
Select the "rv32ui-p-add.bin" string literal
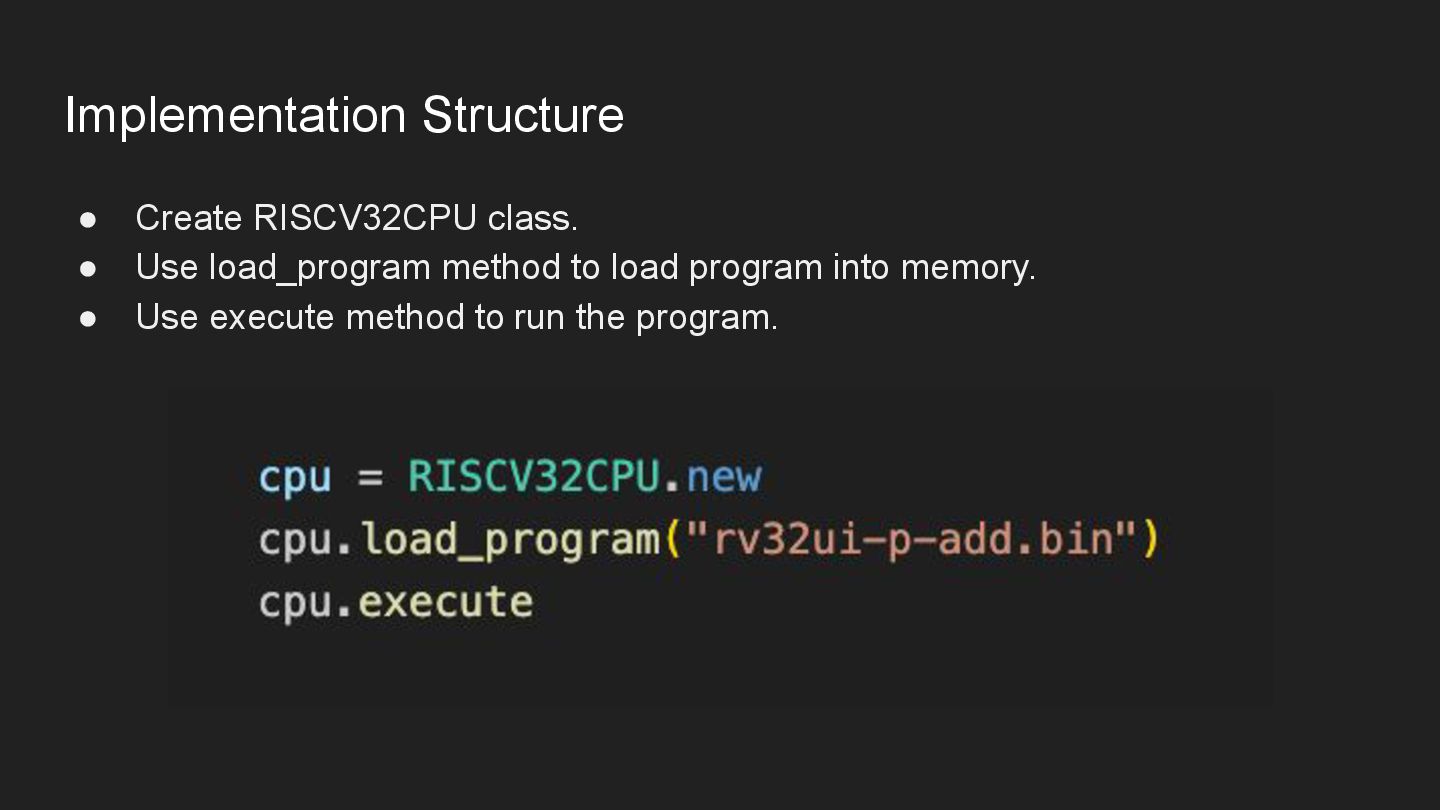(x=910, y=539)
